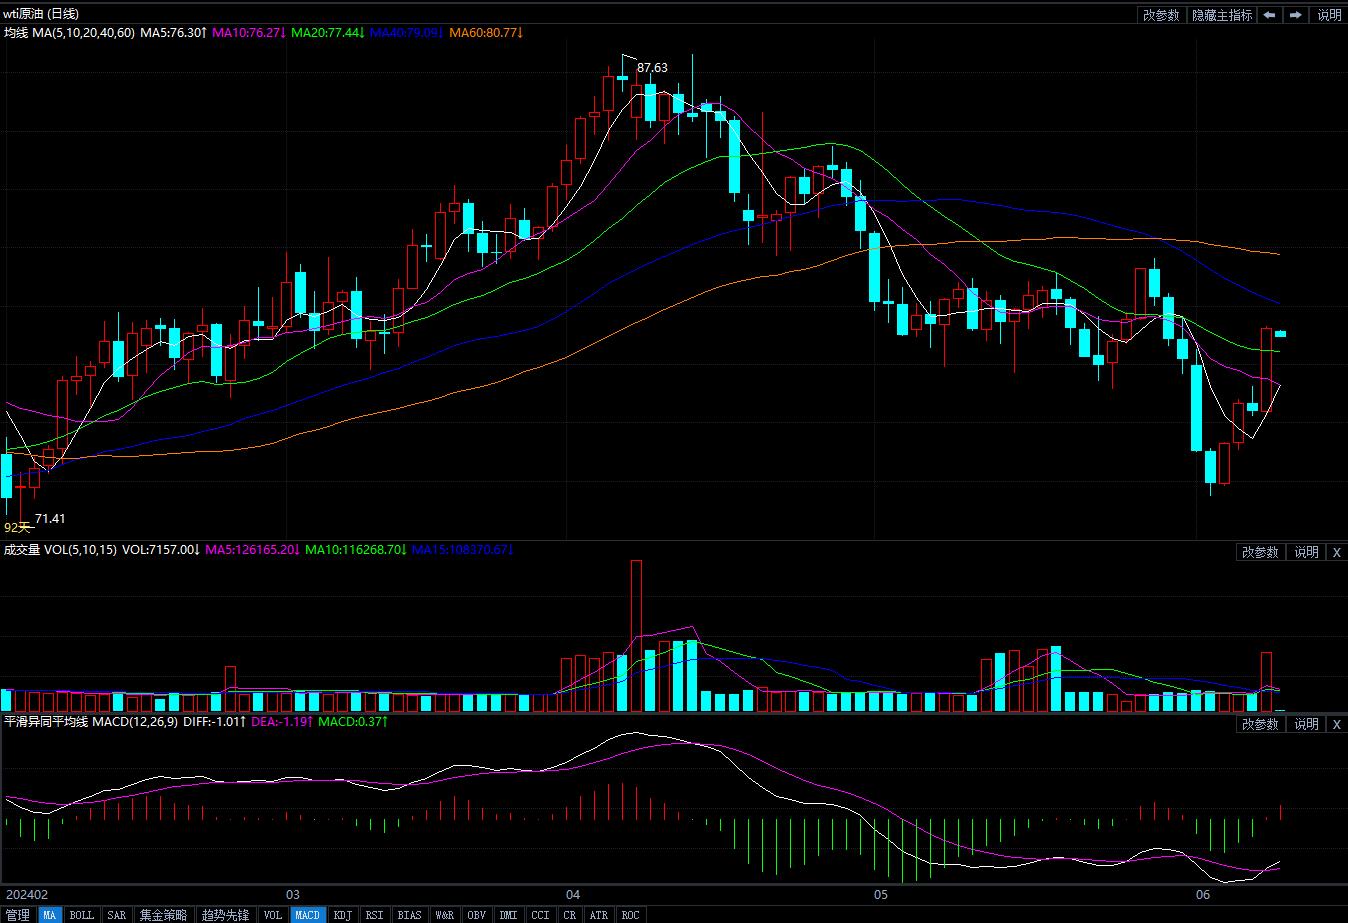Screen dimensions: 1348x923
Task: Click the left arrow navigation icon
Action: tap(1269, 15)
